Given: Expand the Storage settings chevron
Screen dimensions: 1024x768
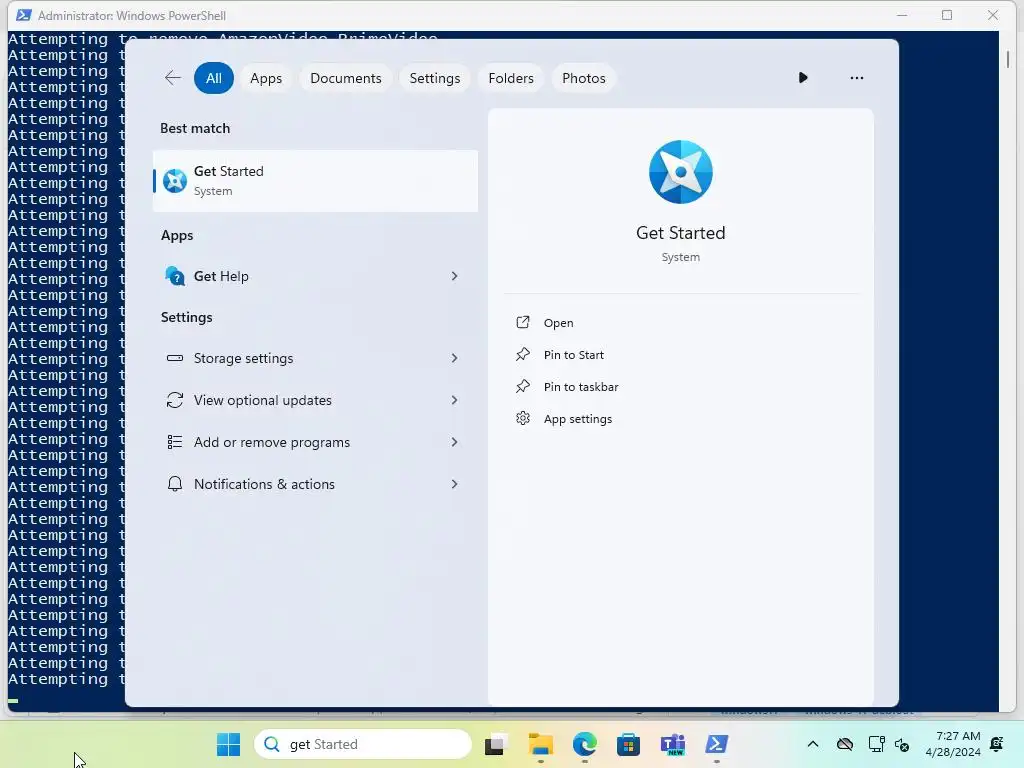Looking at the screenshot, I should 455,358.
